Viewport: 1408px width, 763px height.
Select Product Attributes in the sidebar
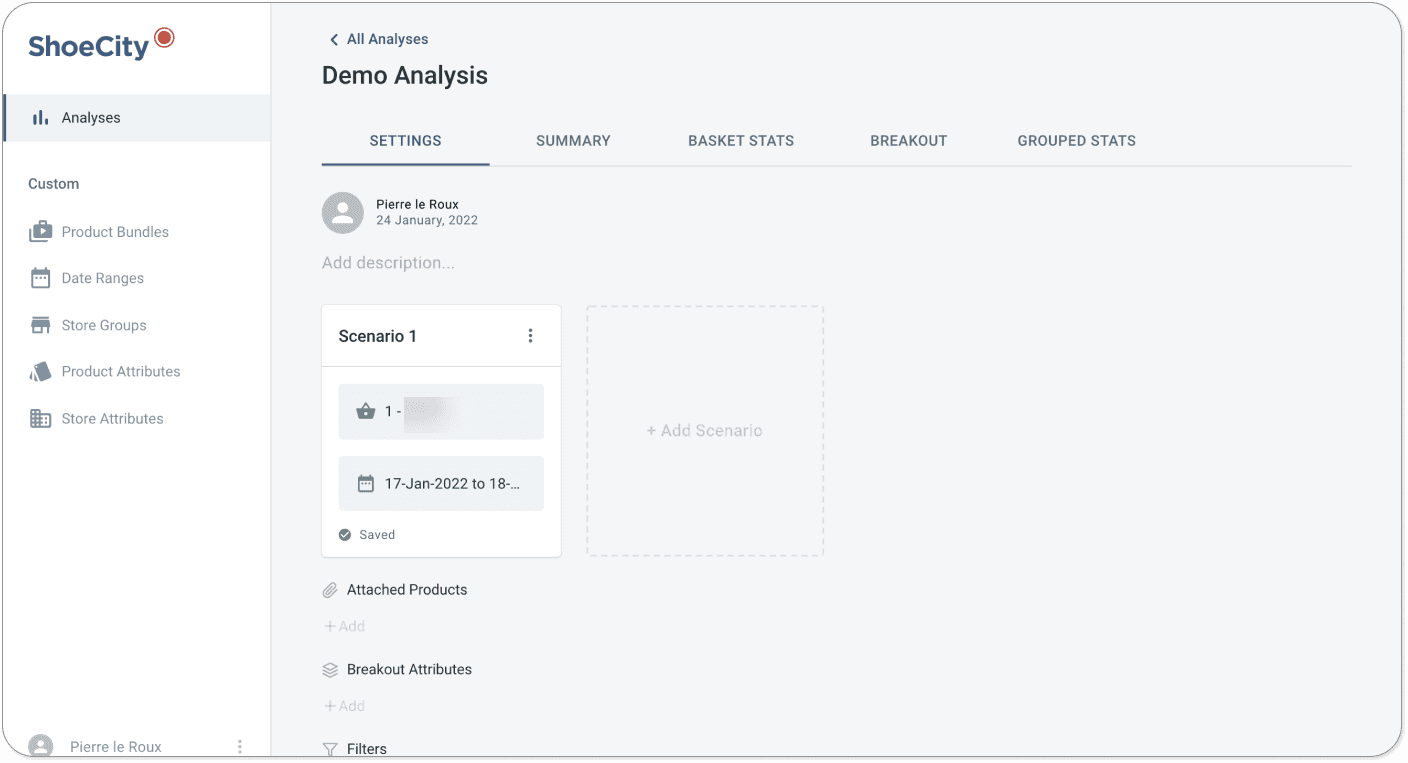tap(120, 371)
